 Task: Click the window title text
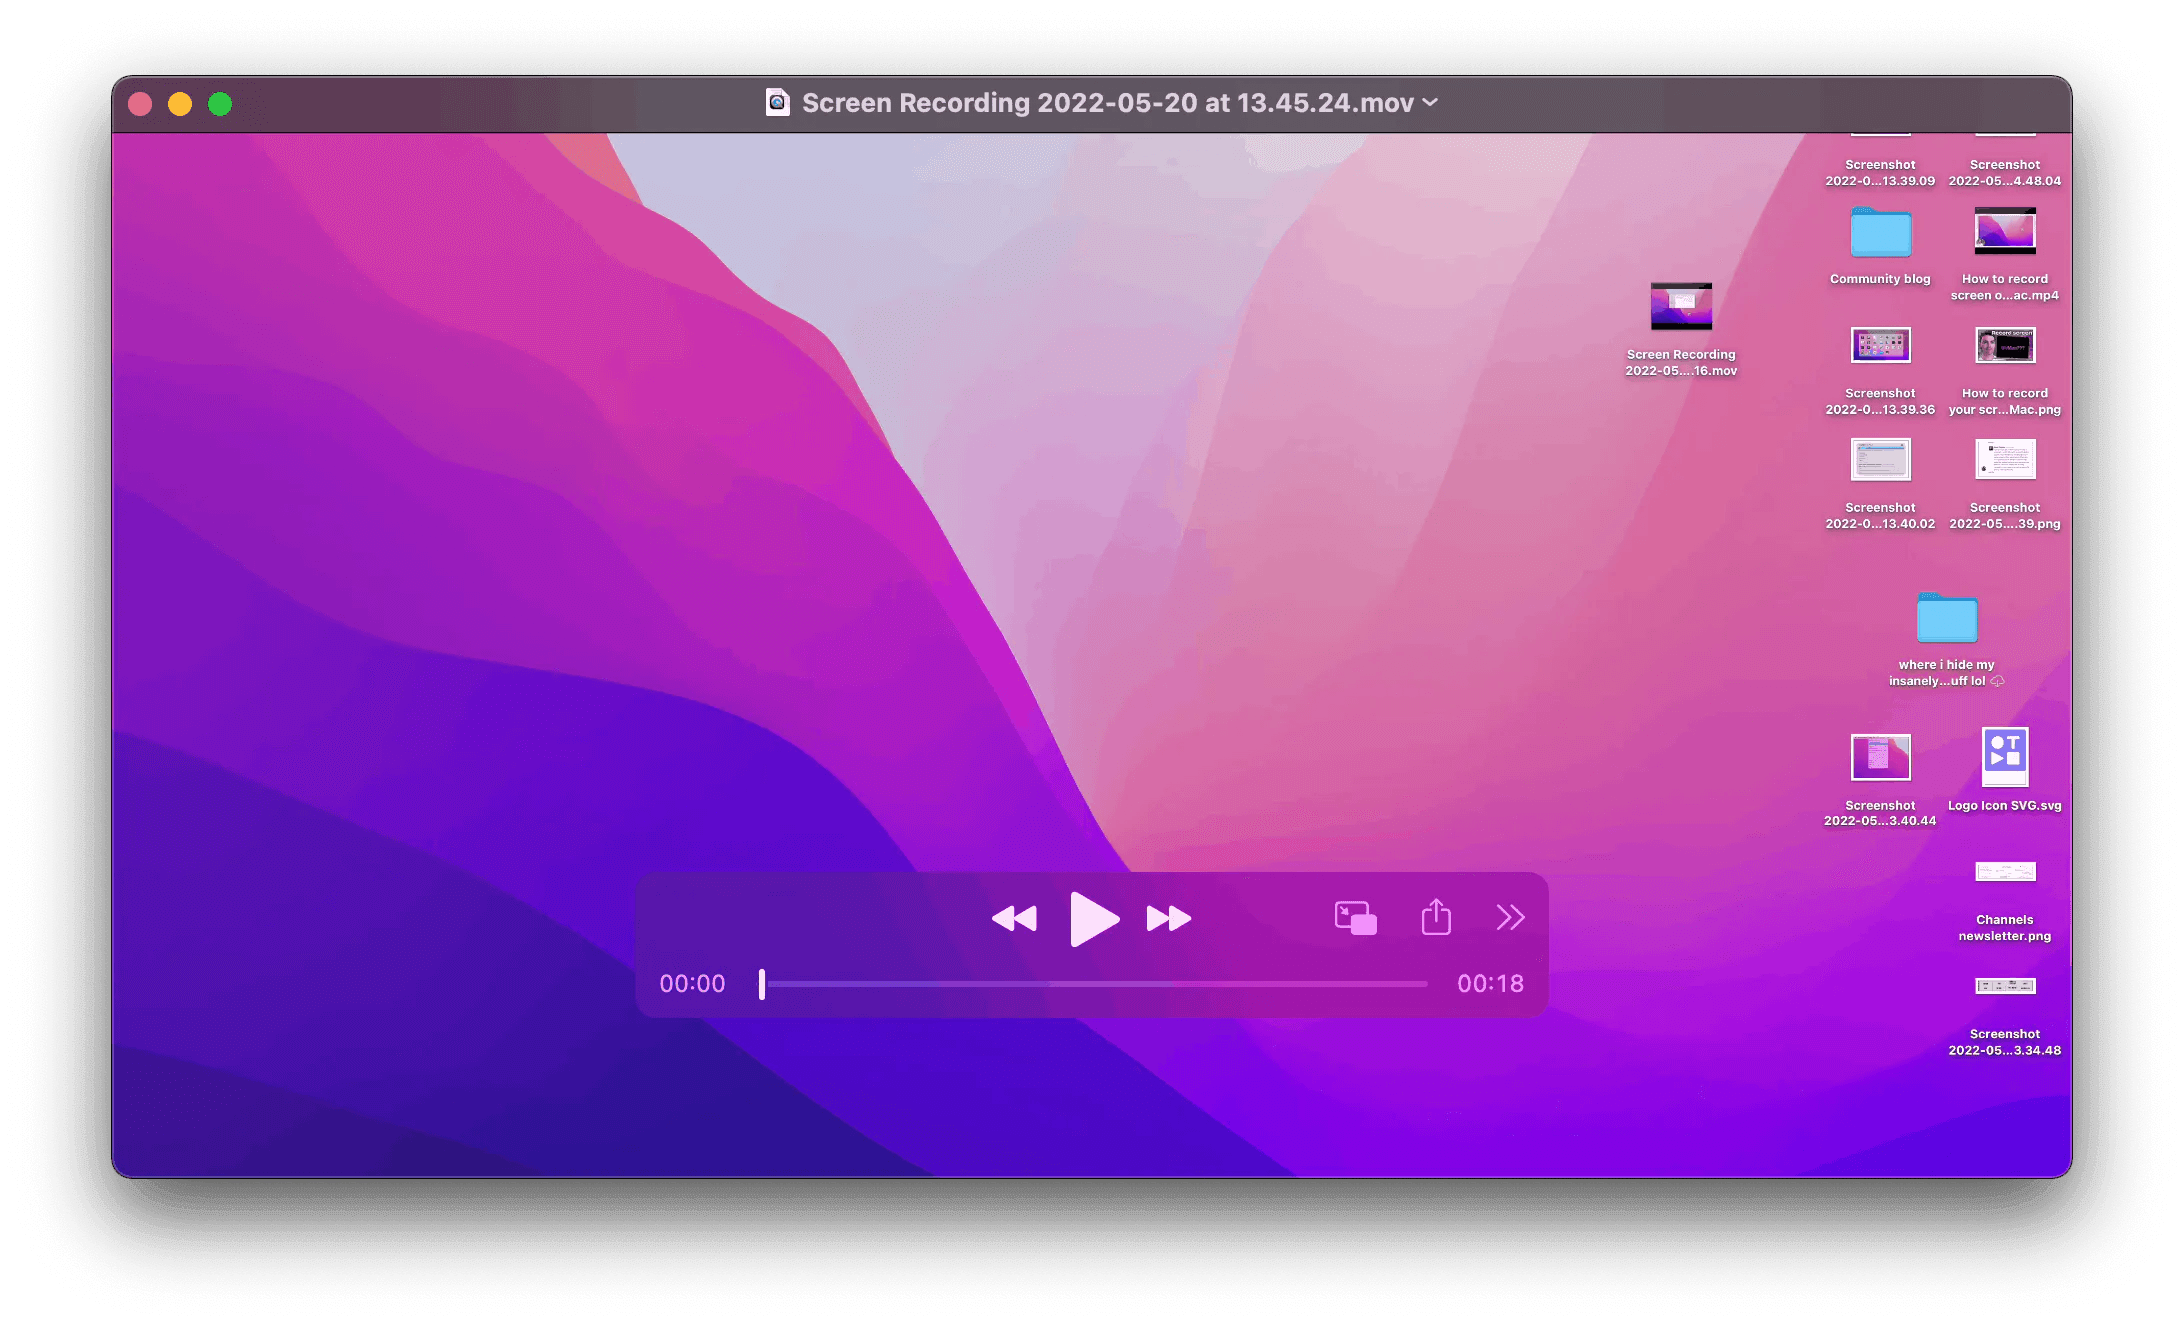coord(1107,103)
